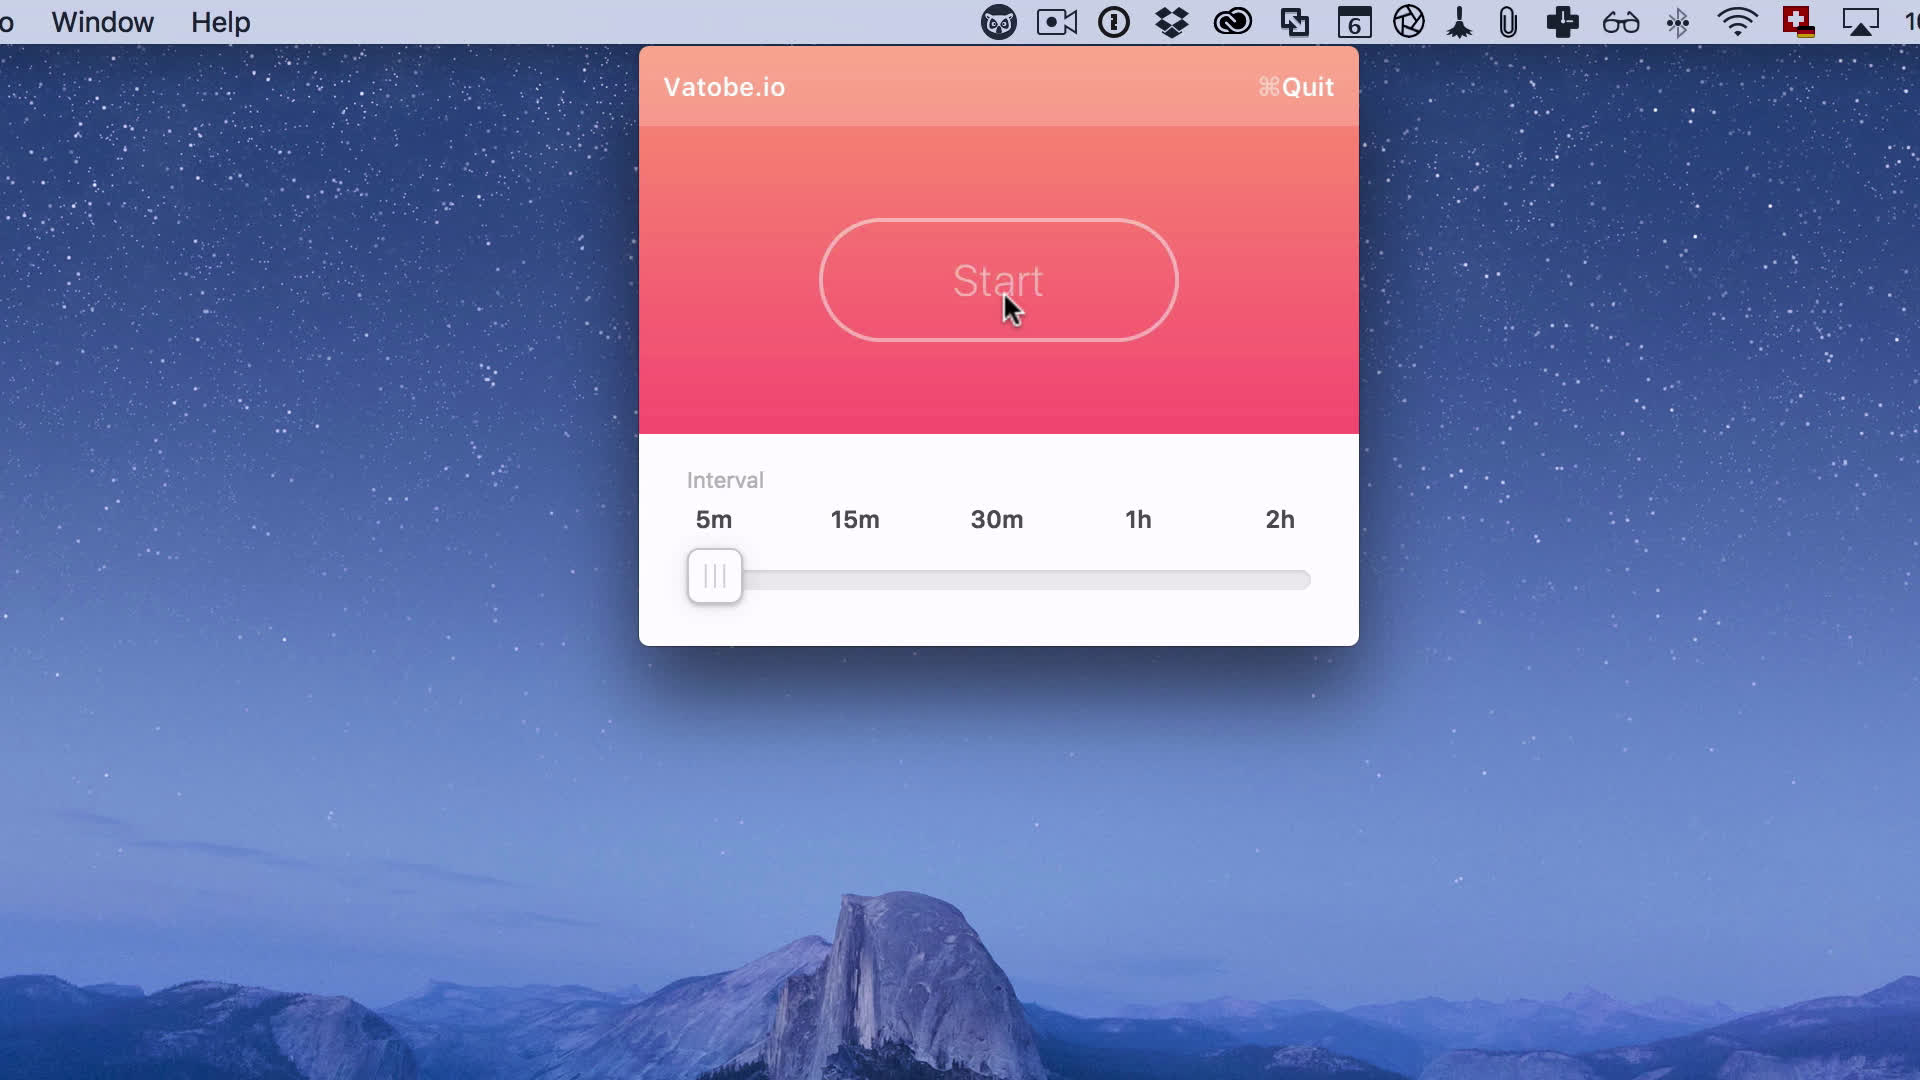Viewport: 1920px width, 1080px height.
Task: Open 1Password from the menu bar
Action: [x=1113, y=22]
